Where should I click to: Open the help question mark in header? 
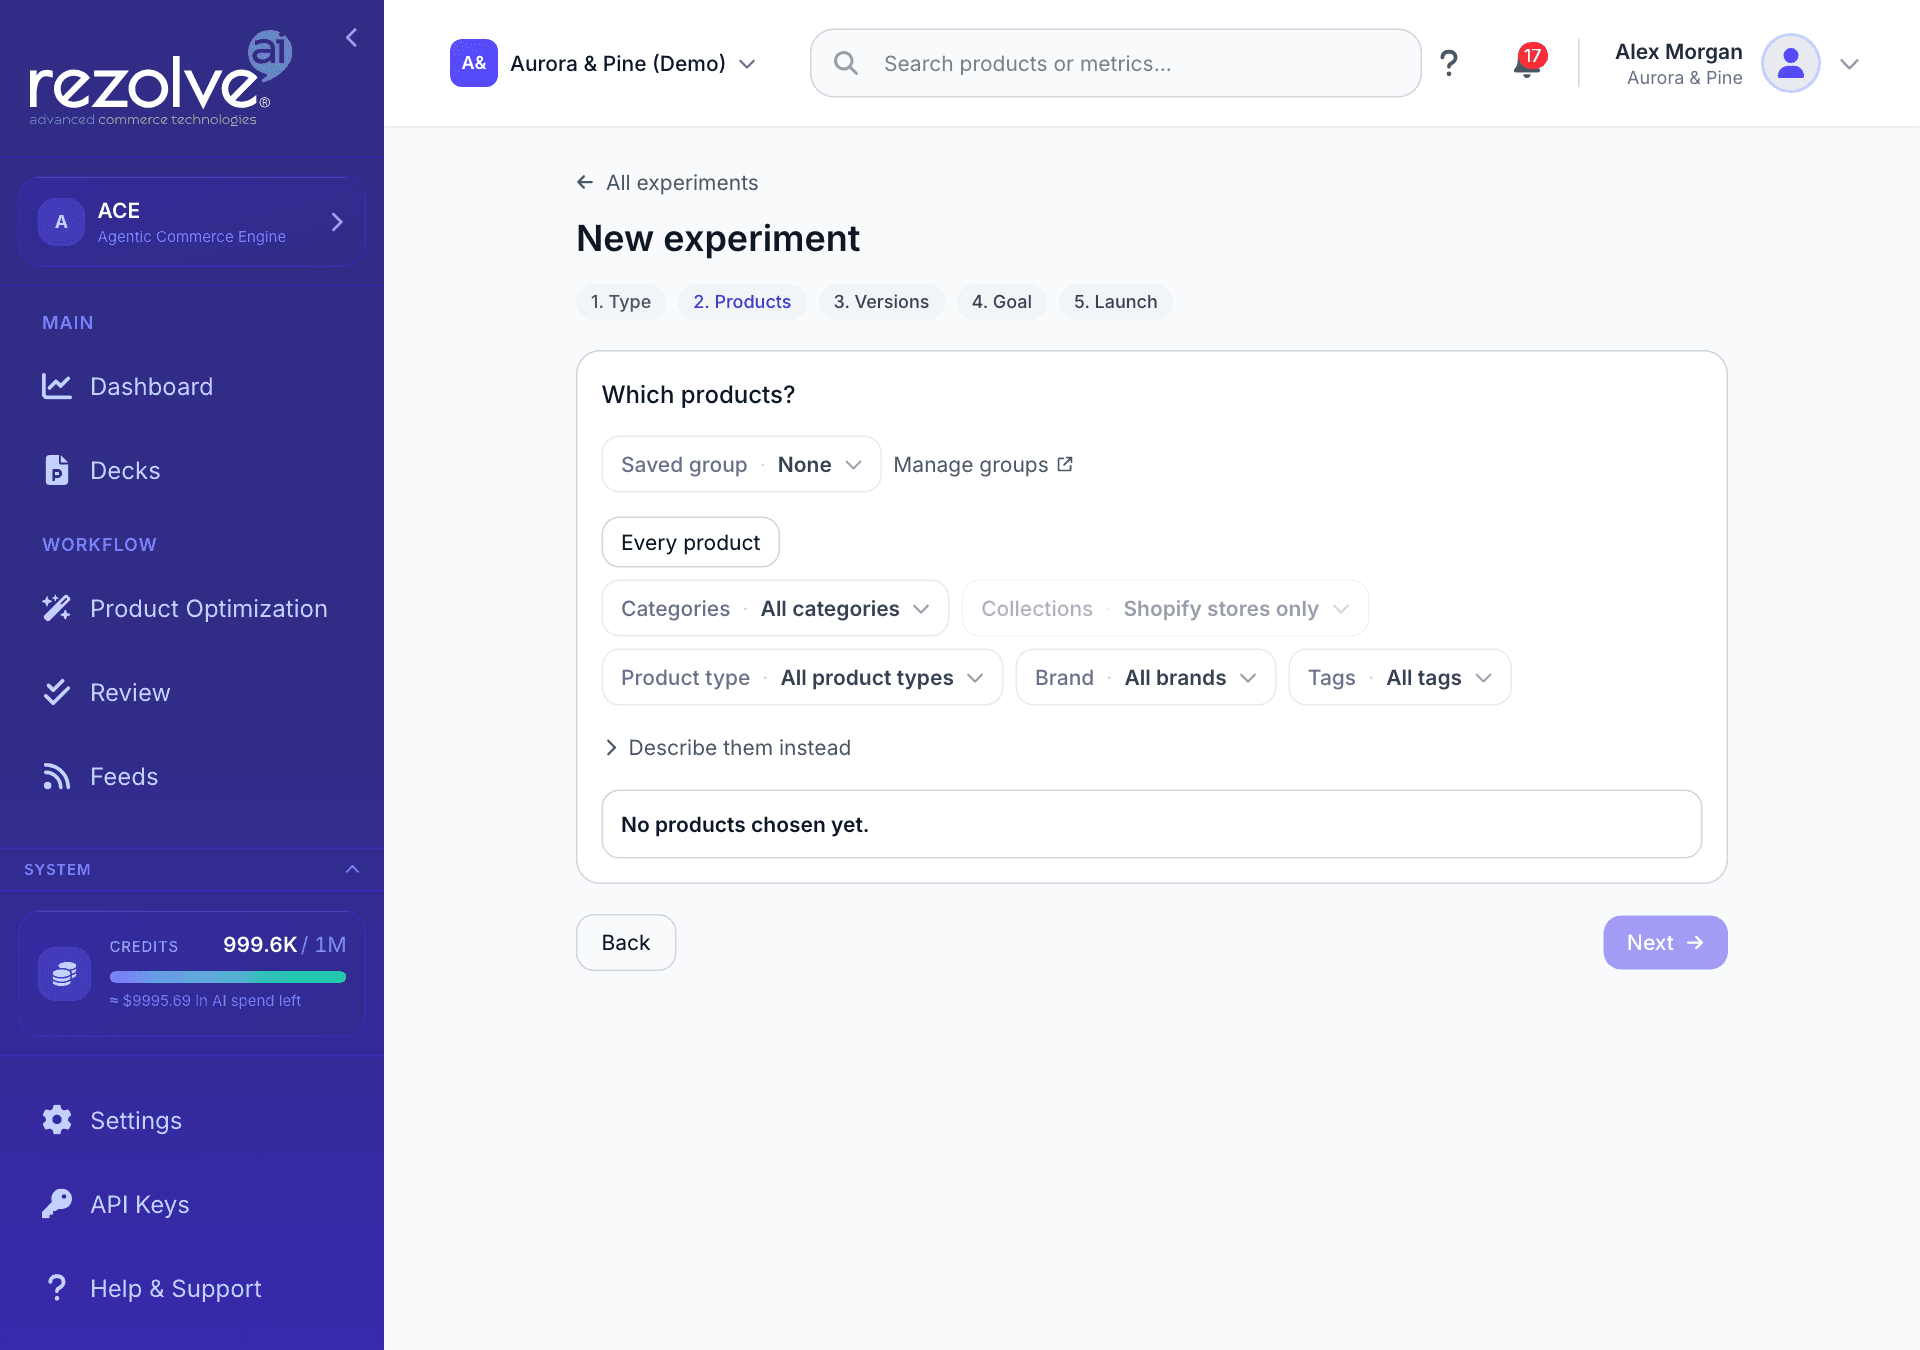[1448, 64]
